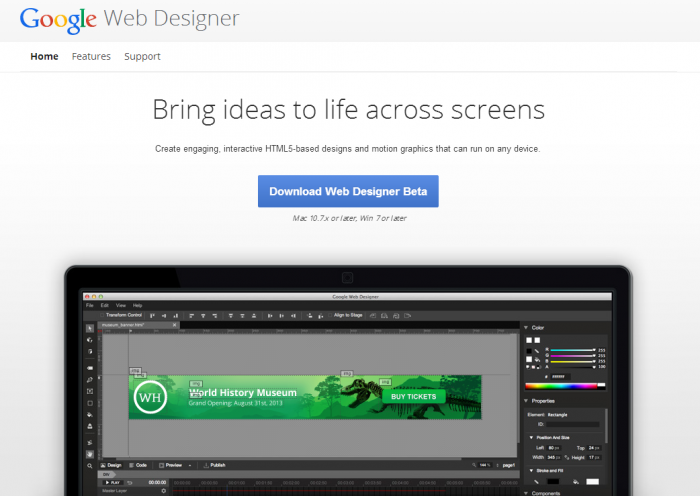Collapse the Color panel
Image resolution: width=700 pixels, height=496 pixels.
[527, 327]
